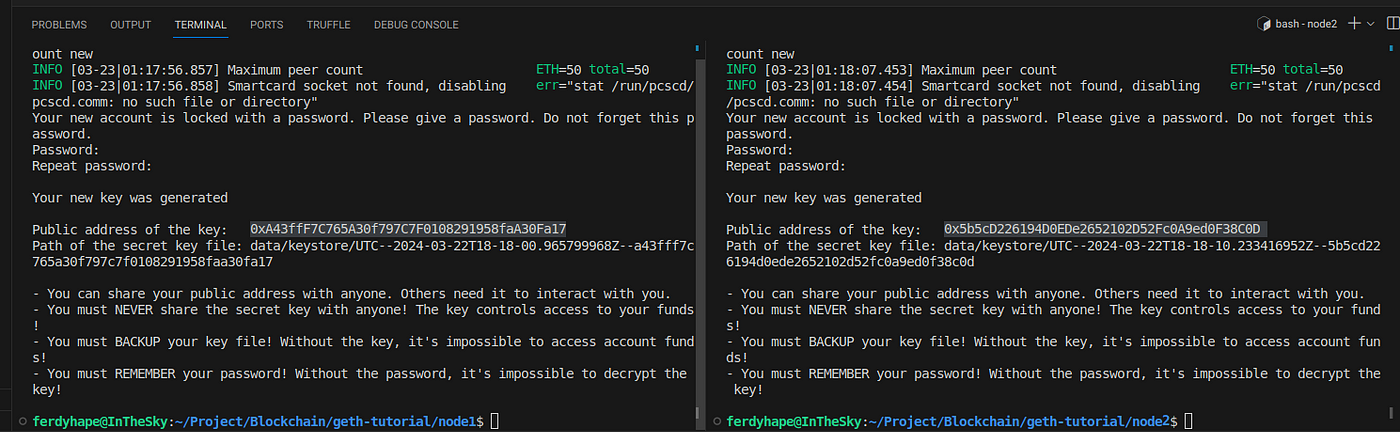Open the PORTS tab
1400x432 pixels.
tap(266, 24)
